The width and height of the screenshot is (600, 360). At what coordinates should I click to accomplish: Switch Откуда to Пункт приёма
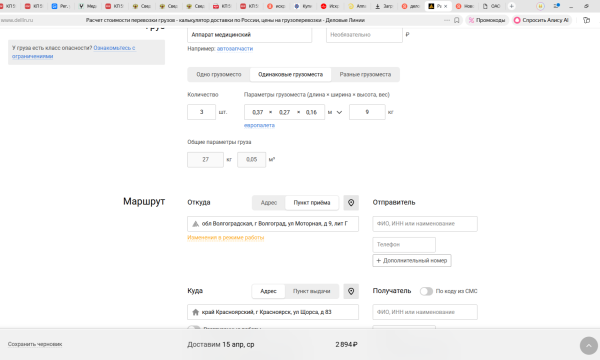(x=312, y=203)
